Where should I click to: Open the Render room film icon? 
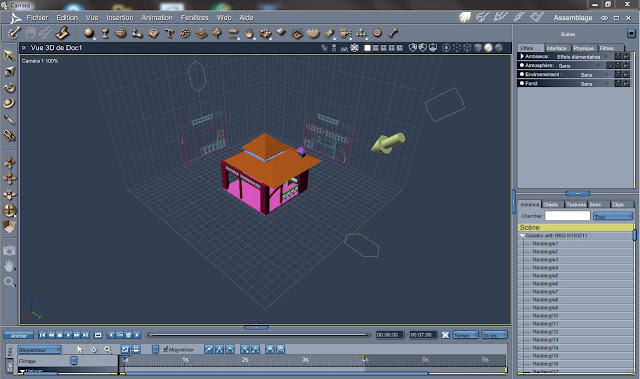tap(537, 17)
